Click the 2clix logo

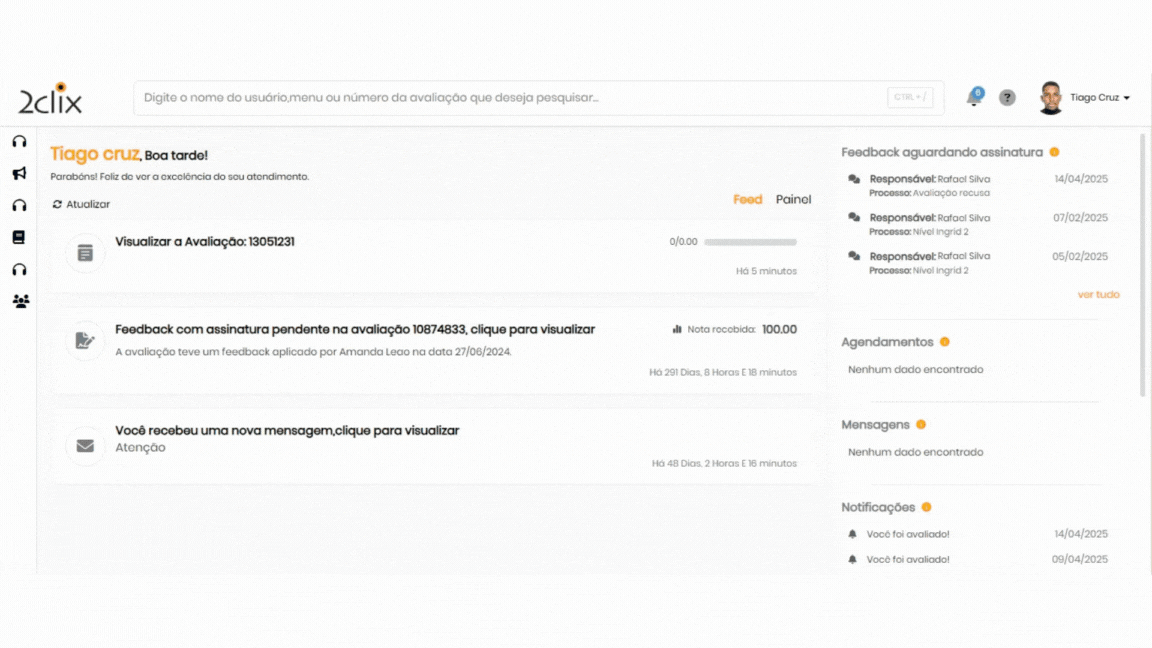50,99
